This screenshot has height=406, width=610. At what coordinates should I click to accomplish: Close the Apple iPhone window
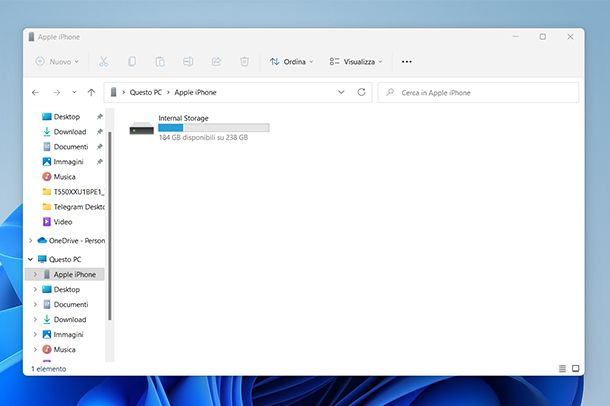[x=570, y=37]
